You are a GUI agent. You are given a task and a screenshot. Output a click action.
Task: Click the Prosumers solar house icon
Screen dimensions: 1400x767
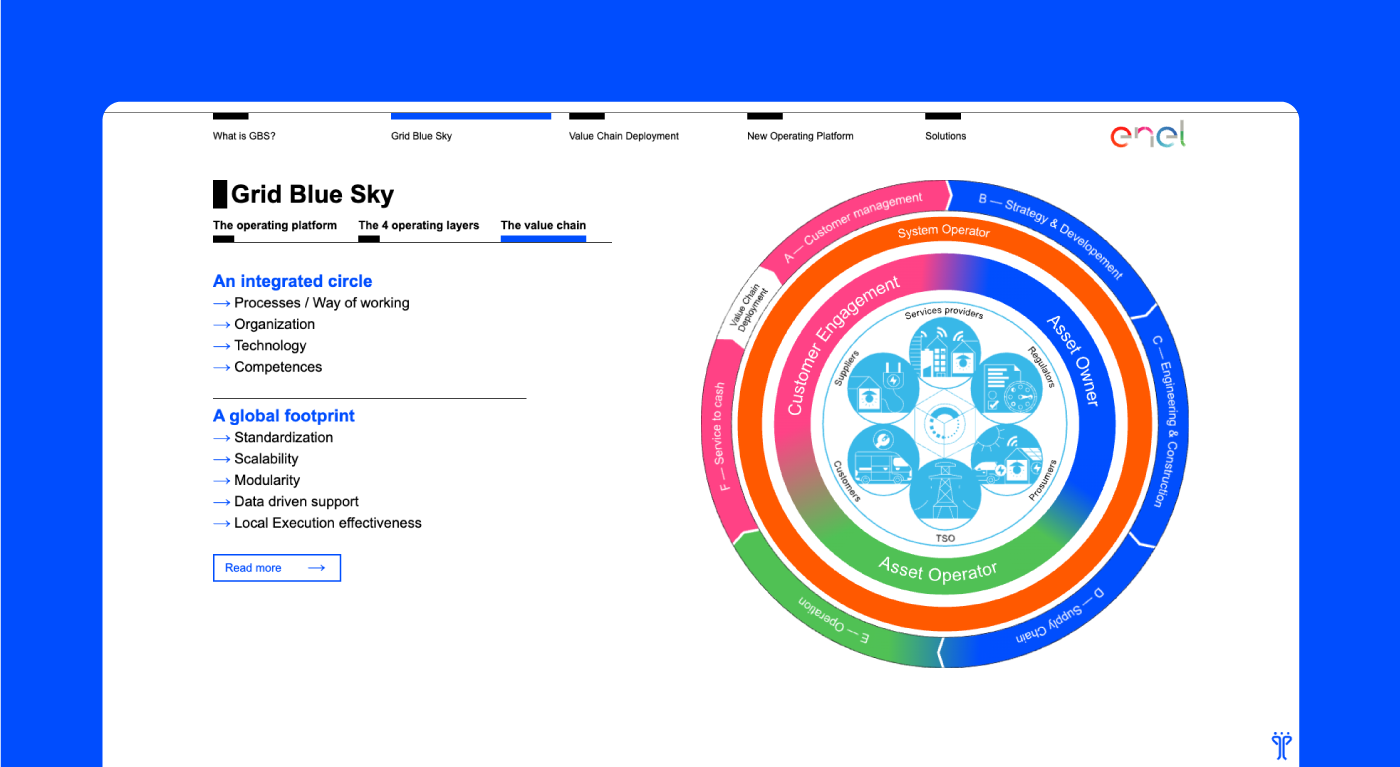click(1006, 456)
